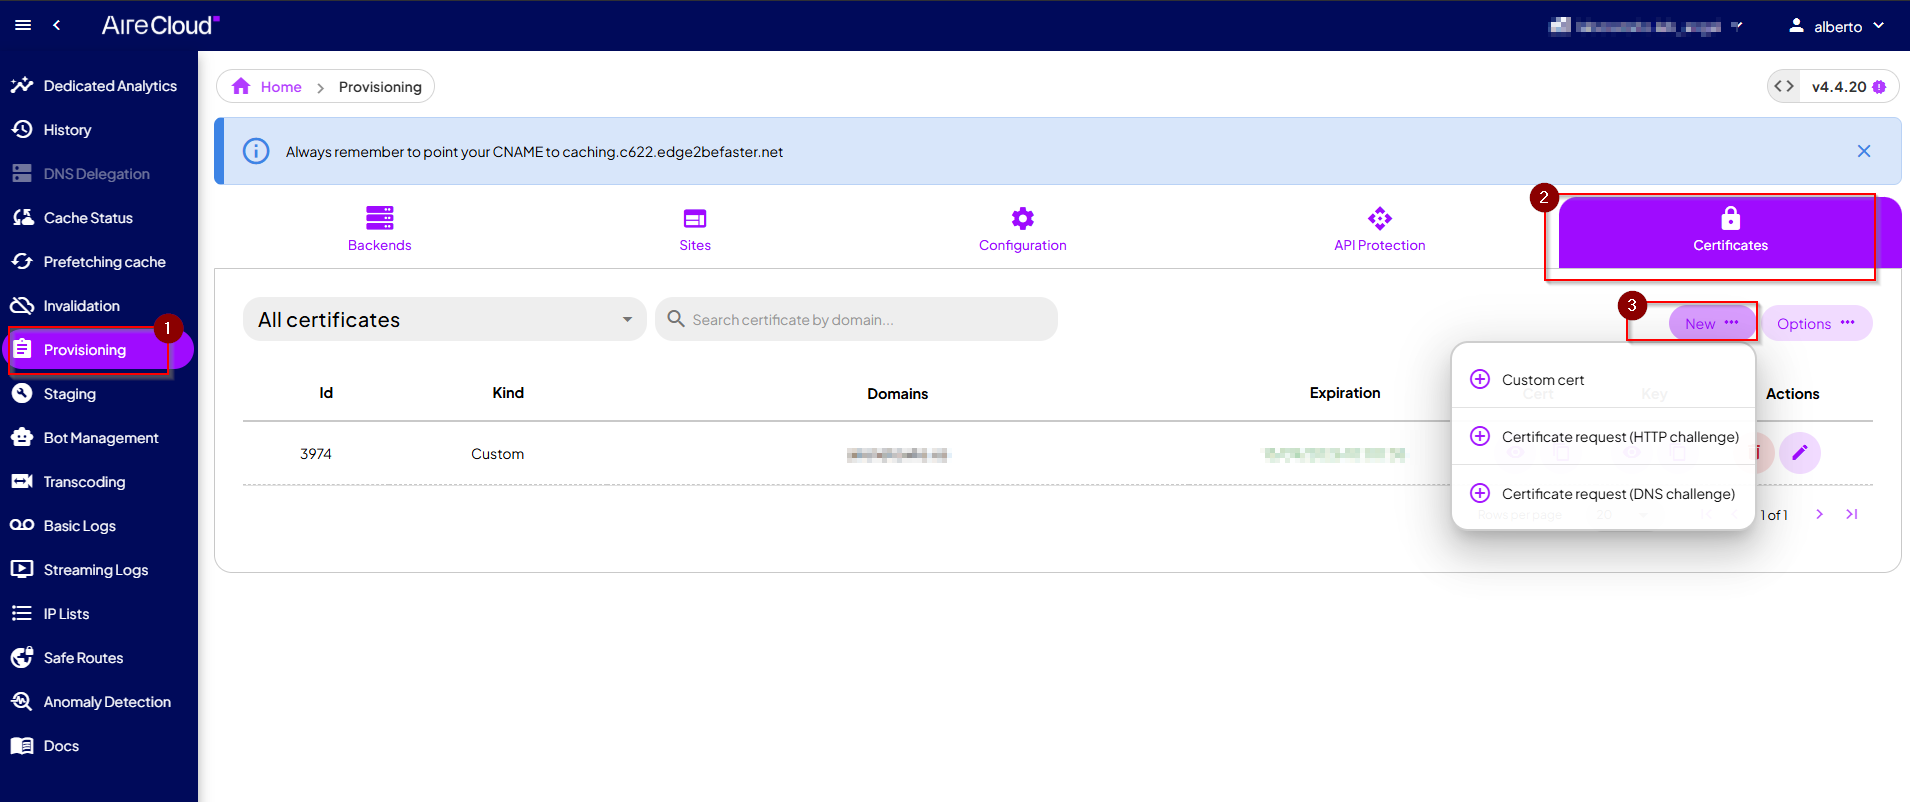This screenshot has width=1910, height=802.
Task: Click the Kind column header
Action: click(508, 393)
